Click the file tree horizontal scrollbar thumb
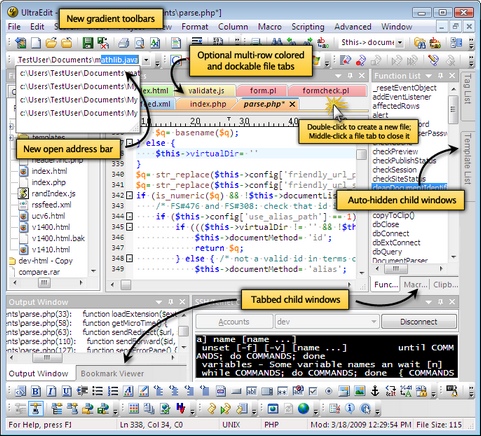Image resolution: width=481 pixels, height=436 pixels. tap(44, 283)
